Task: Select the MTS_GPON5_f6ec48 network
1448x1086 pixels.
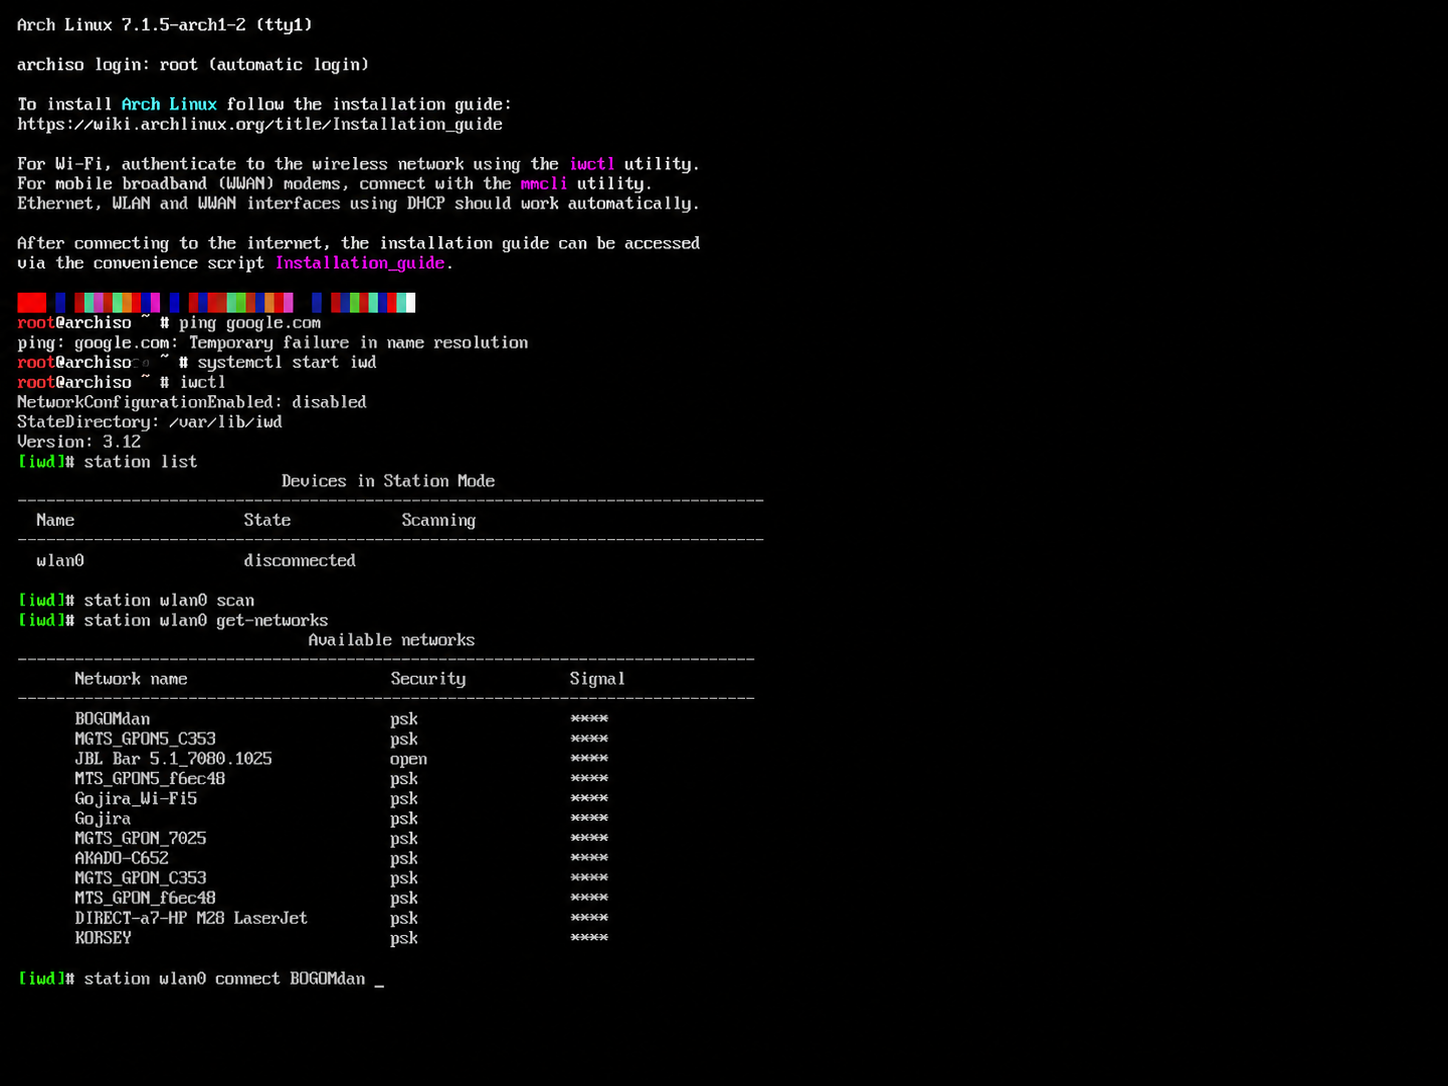Action: tap(150, 779)
